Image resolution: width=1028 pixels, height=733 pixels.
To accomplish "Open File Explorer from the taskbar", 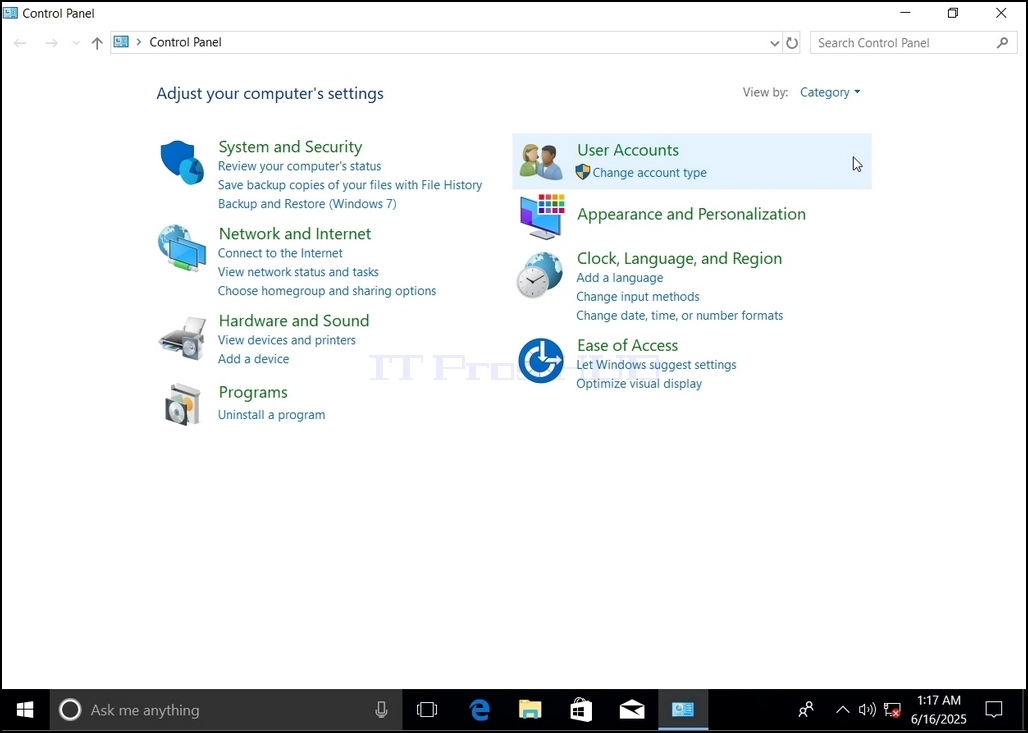I will coord(530,709).
